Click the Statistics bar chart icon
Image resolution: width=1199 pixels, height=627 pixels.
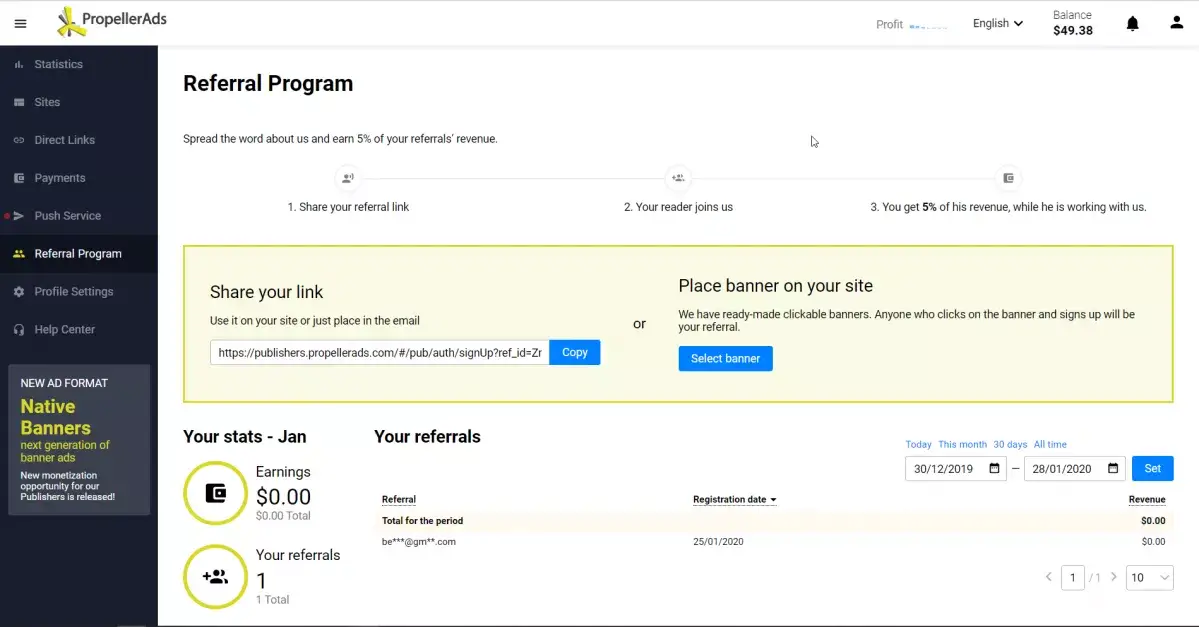point(19,64)
